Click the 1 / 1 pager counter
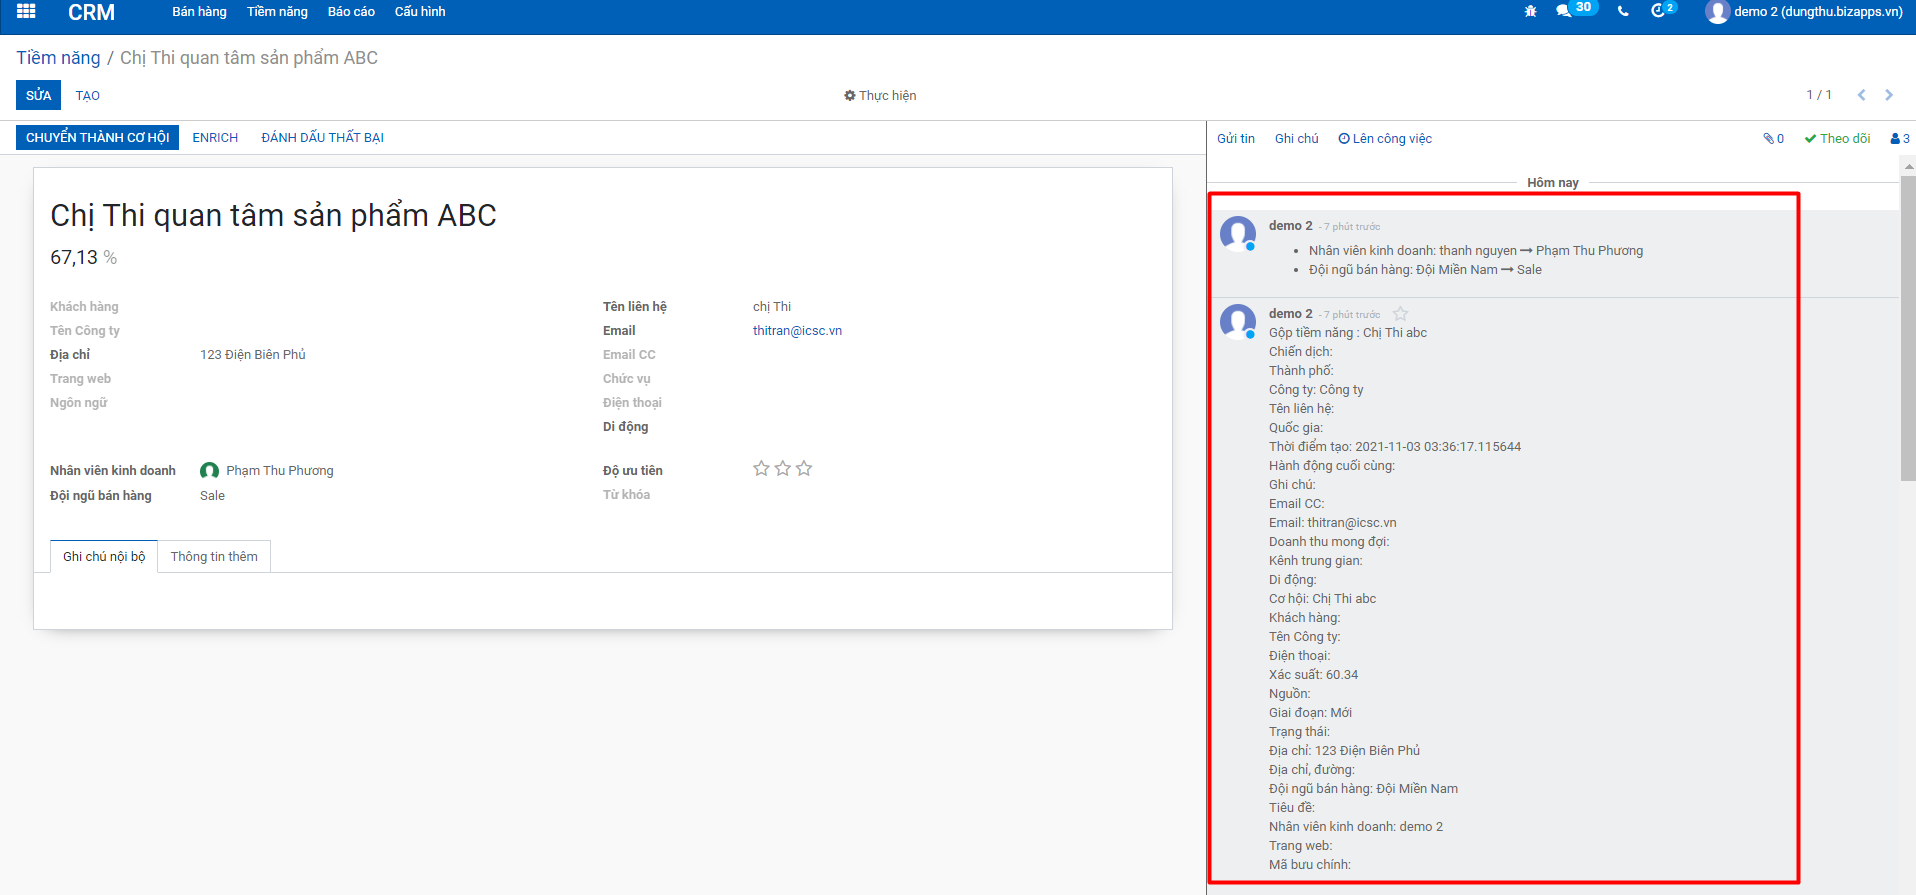This screenshot has height=895, width=1916. (1819, 95)
